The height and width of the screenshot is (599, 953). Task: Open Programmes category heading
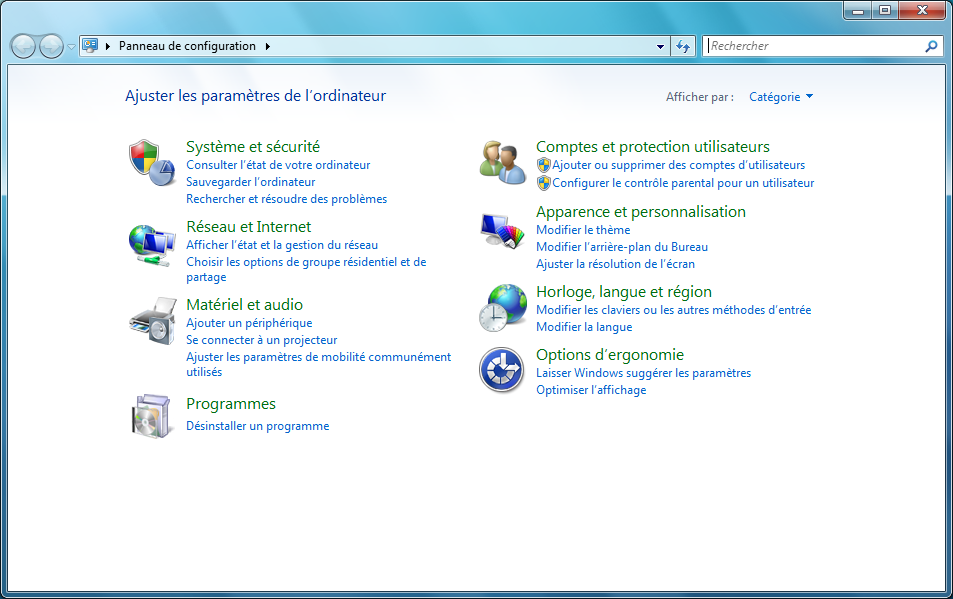[x=231, y=404]
